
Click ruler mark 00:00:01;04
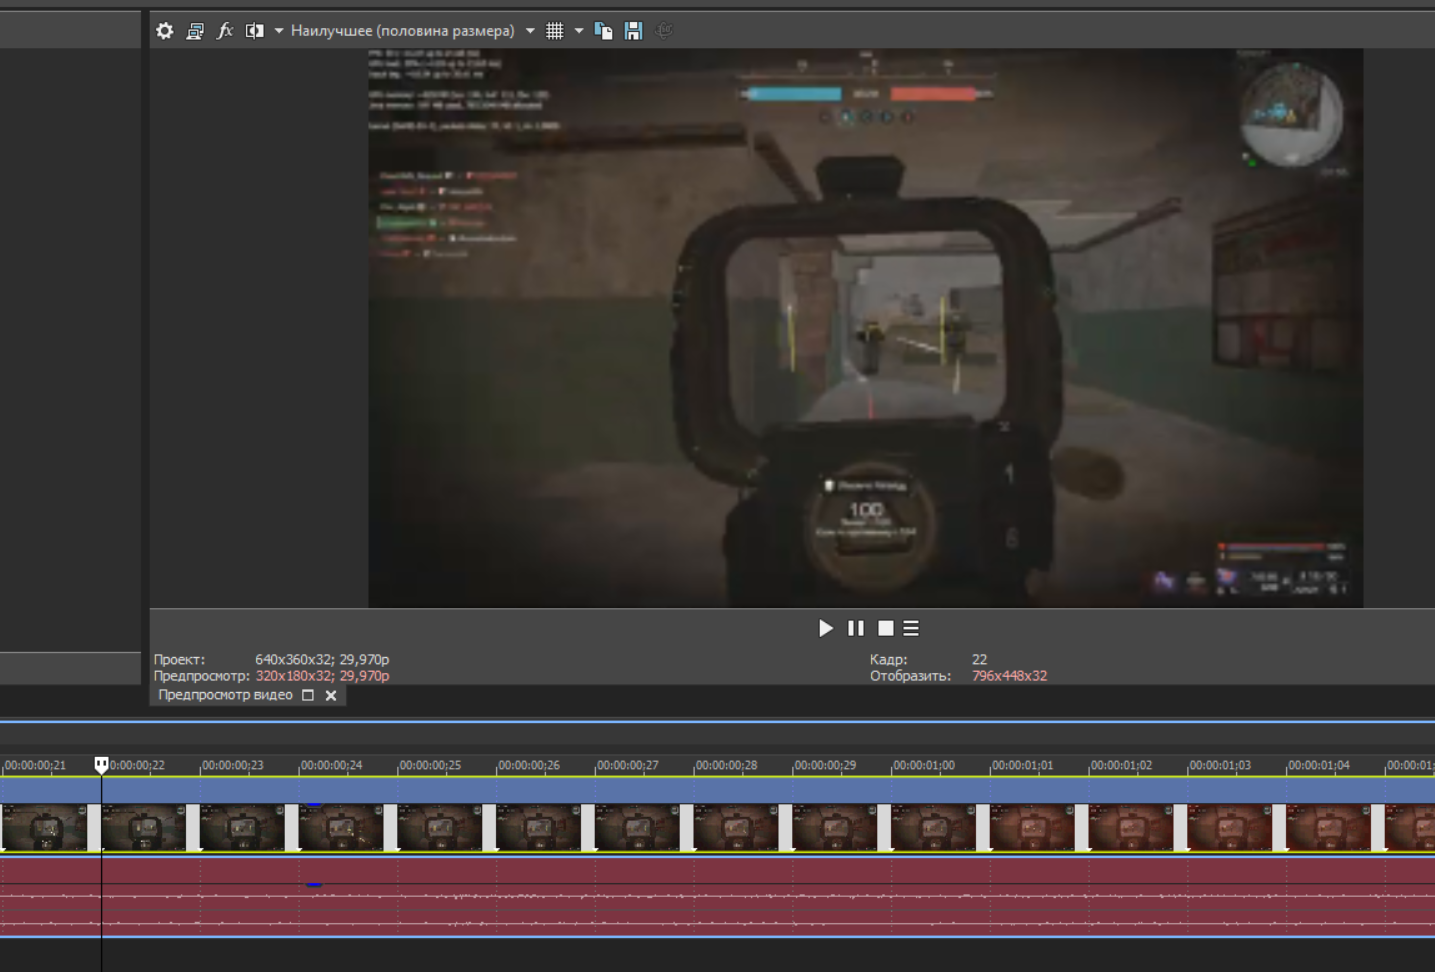tap(1319, 765)
